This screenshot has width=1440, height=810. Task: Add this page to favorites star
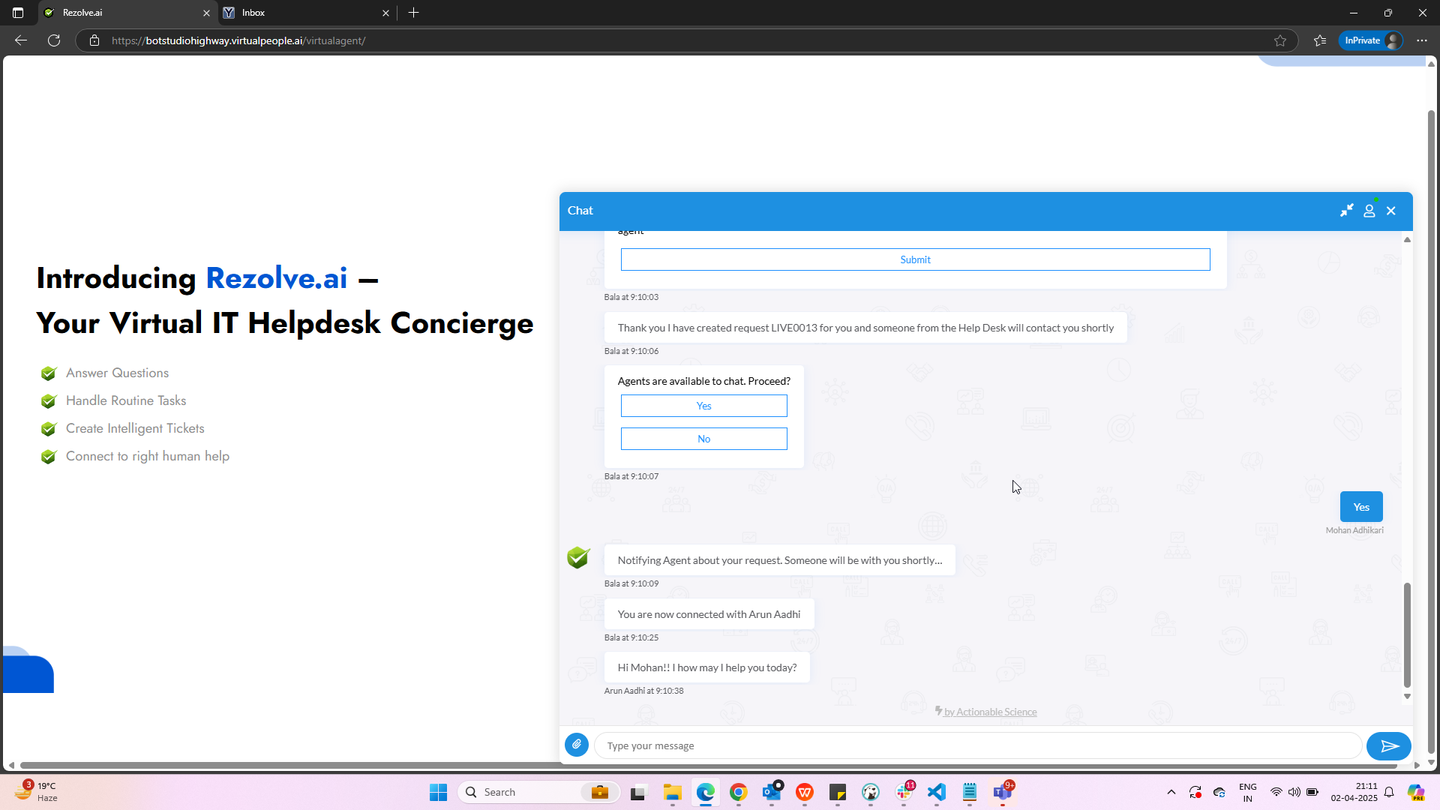pyautogui.click(x=1280, y=41)
